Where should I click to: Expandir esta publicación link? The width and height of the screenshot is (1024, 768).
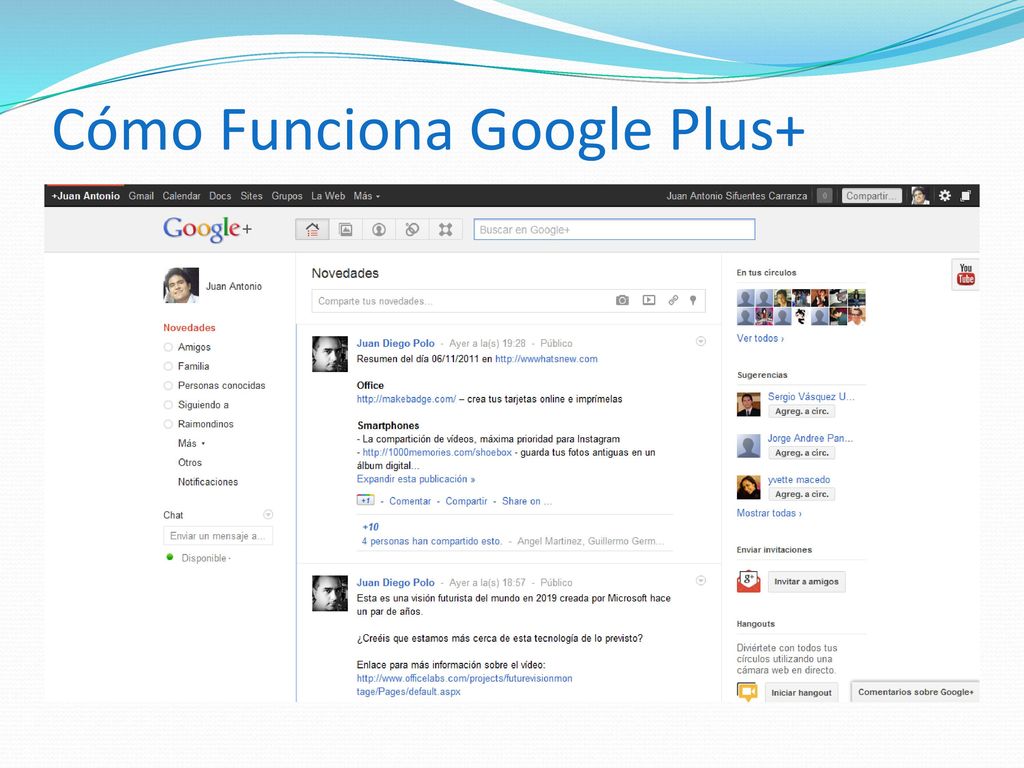415,479
